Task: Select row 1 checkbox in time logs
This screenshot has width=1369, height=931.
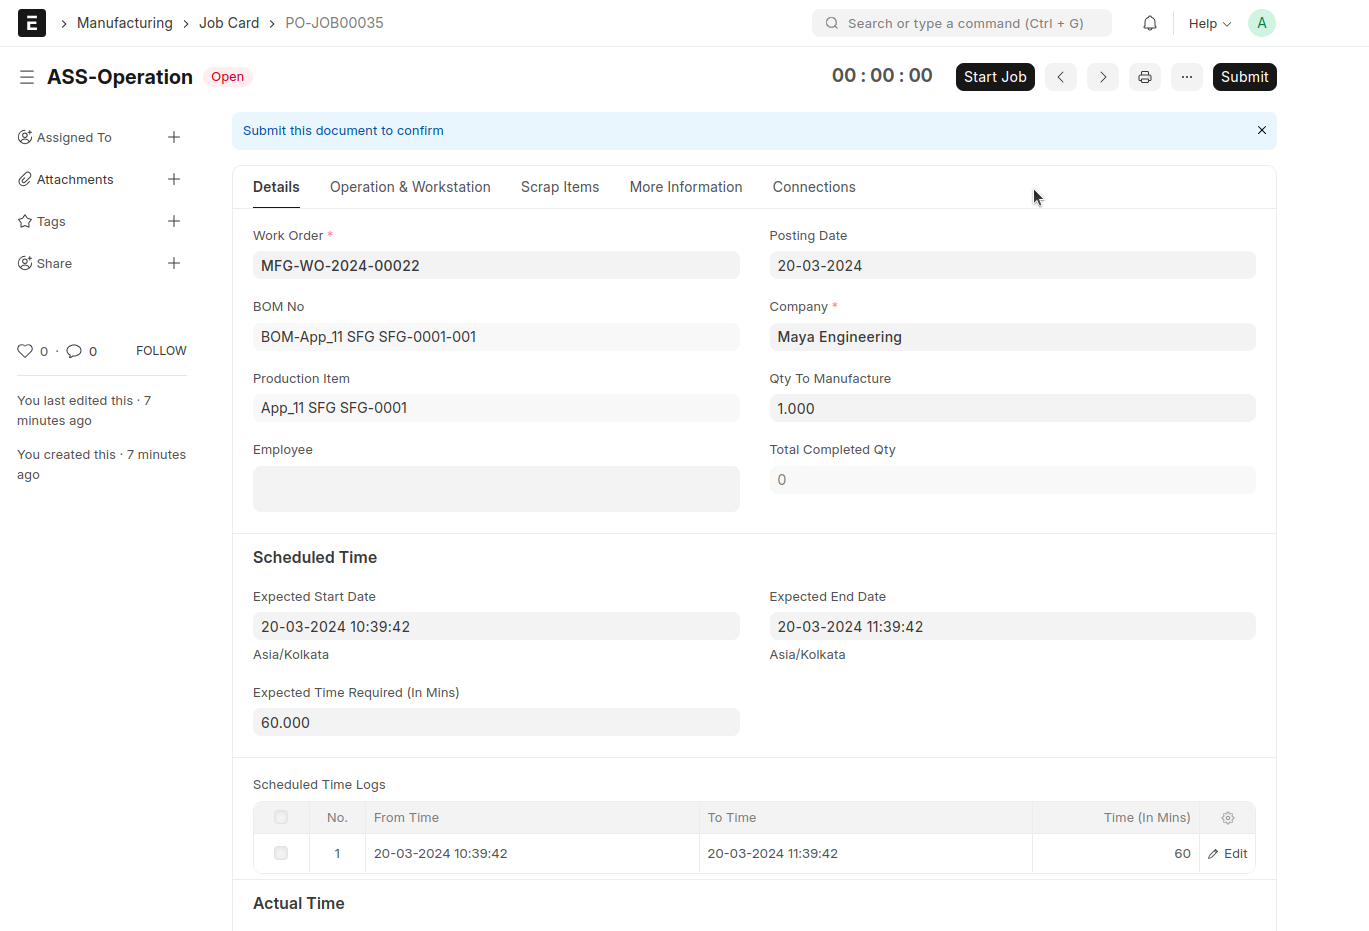Action: pyautogui.click(x=281, y=853)
